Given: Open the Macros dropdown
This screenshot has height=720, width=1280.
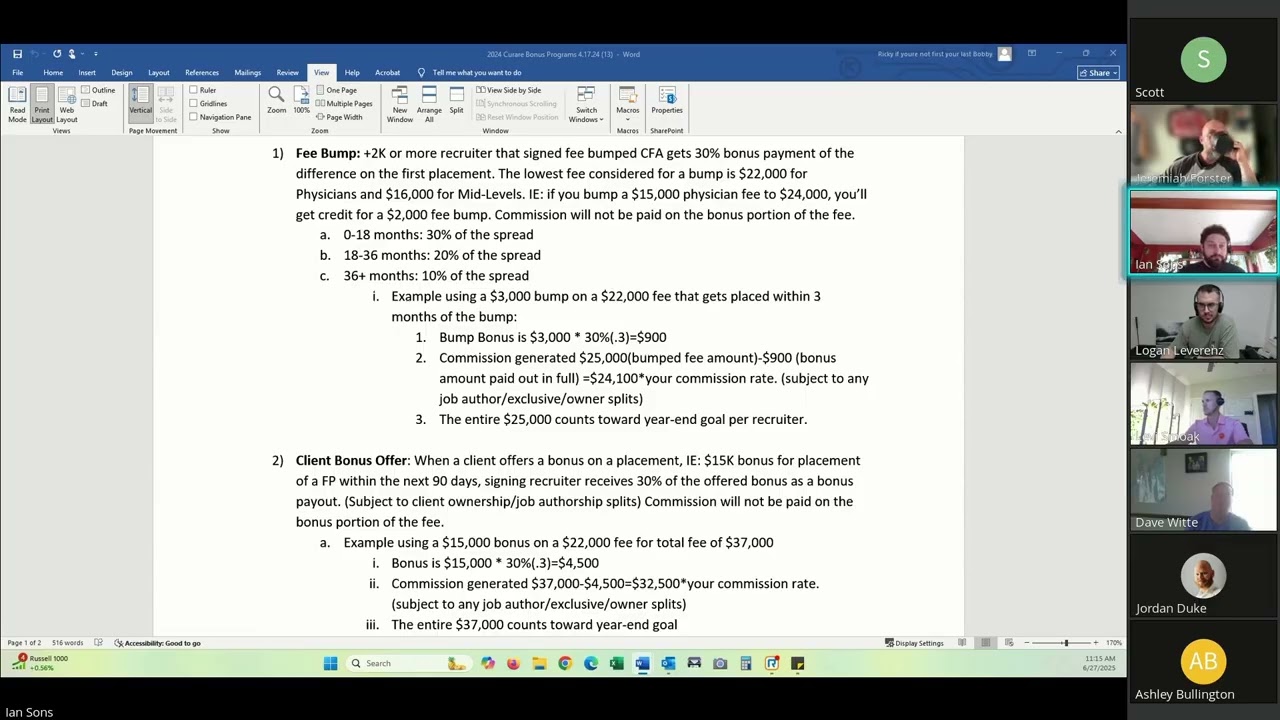Looking at the screenshot, I should click(x=627, y=105).
